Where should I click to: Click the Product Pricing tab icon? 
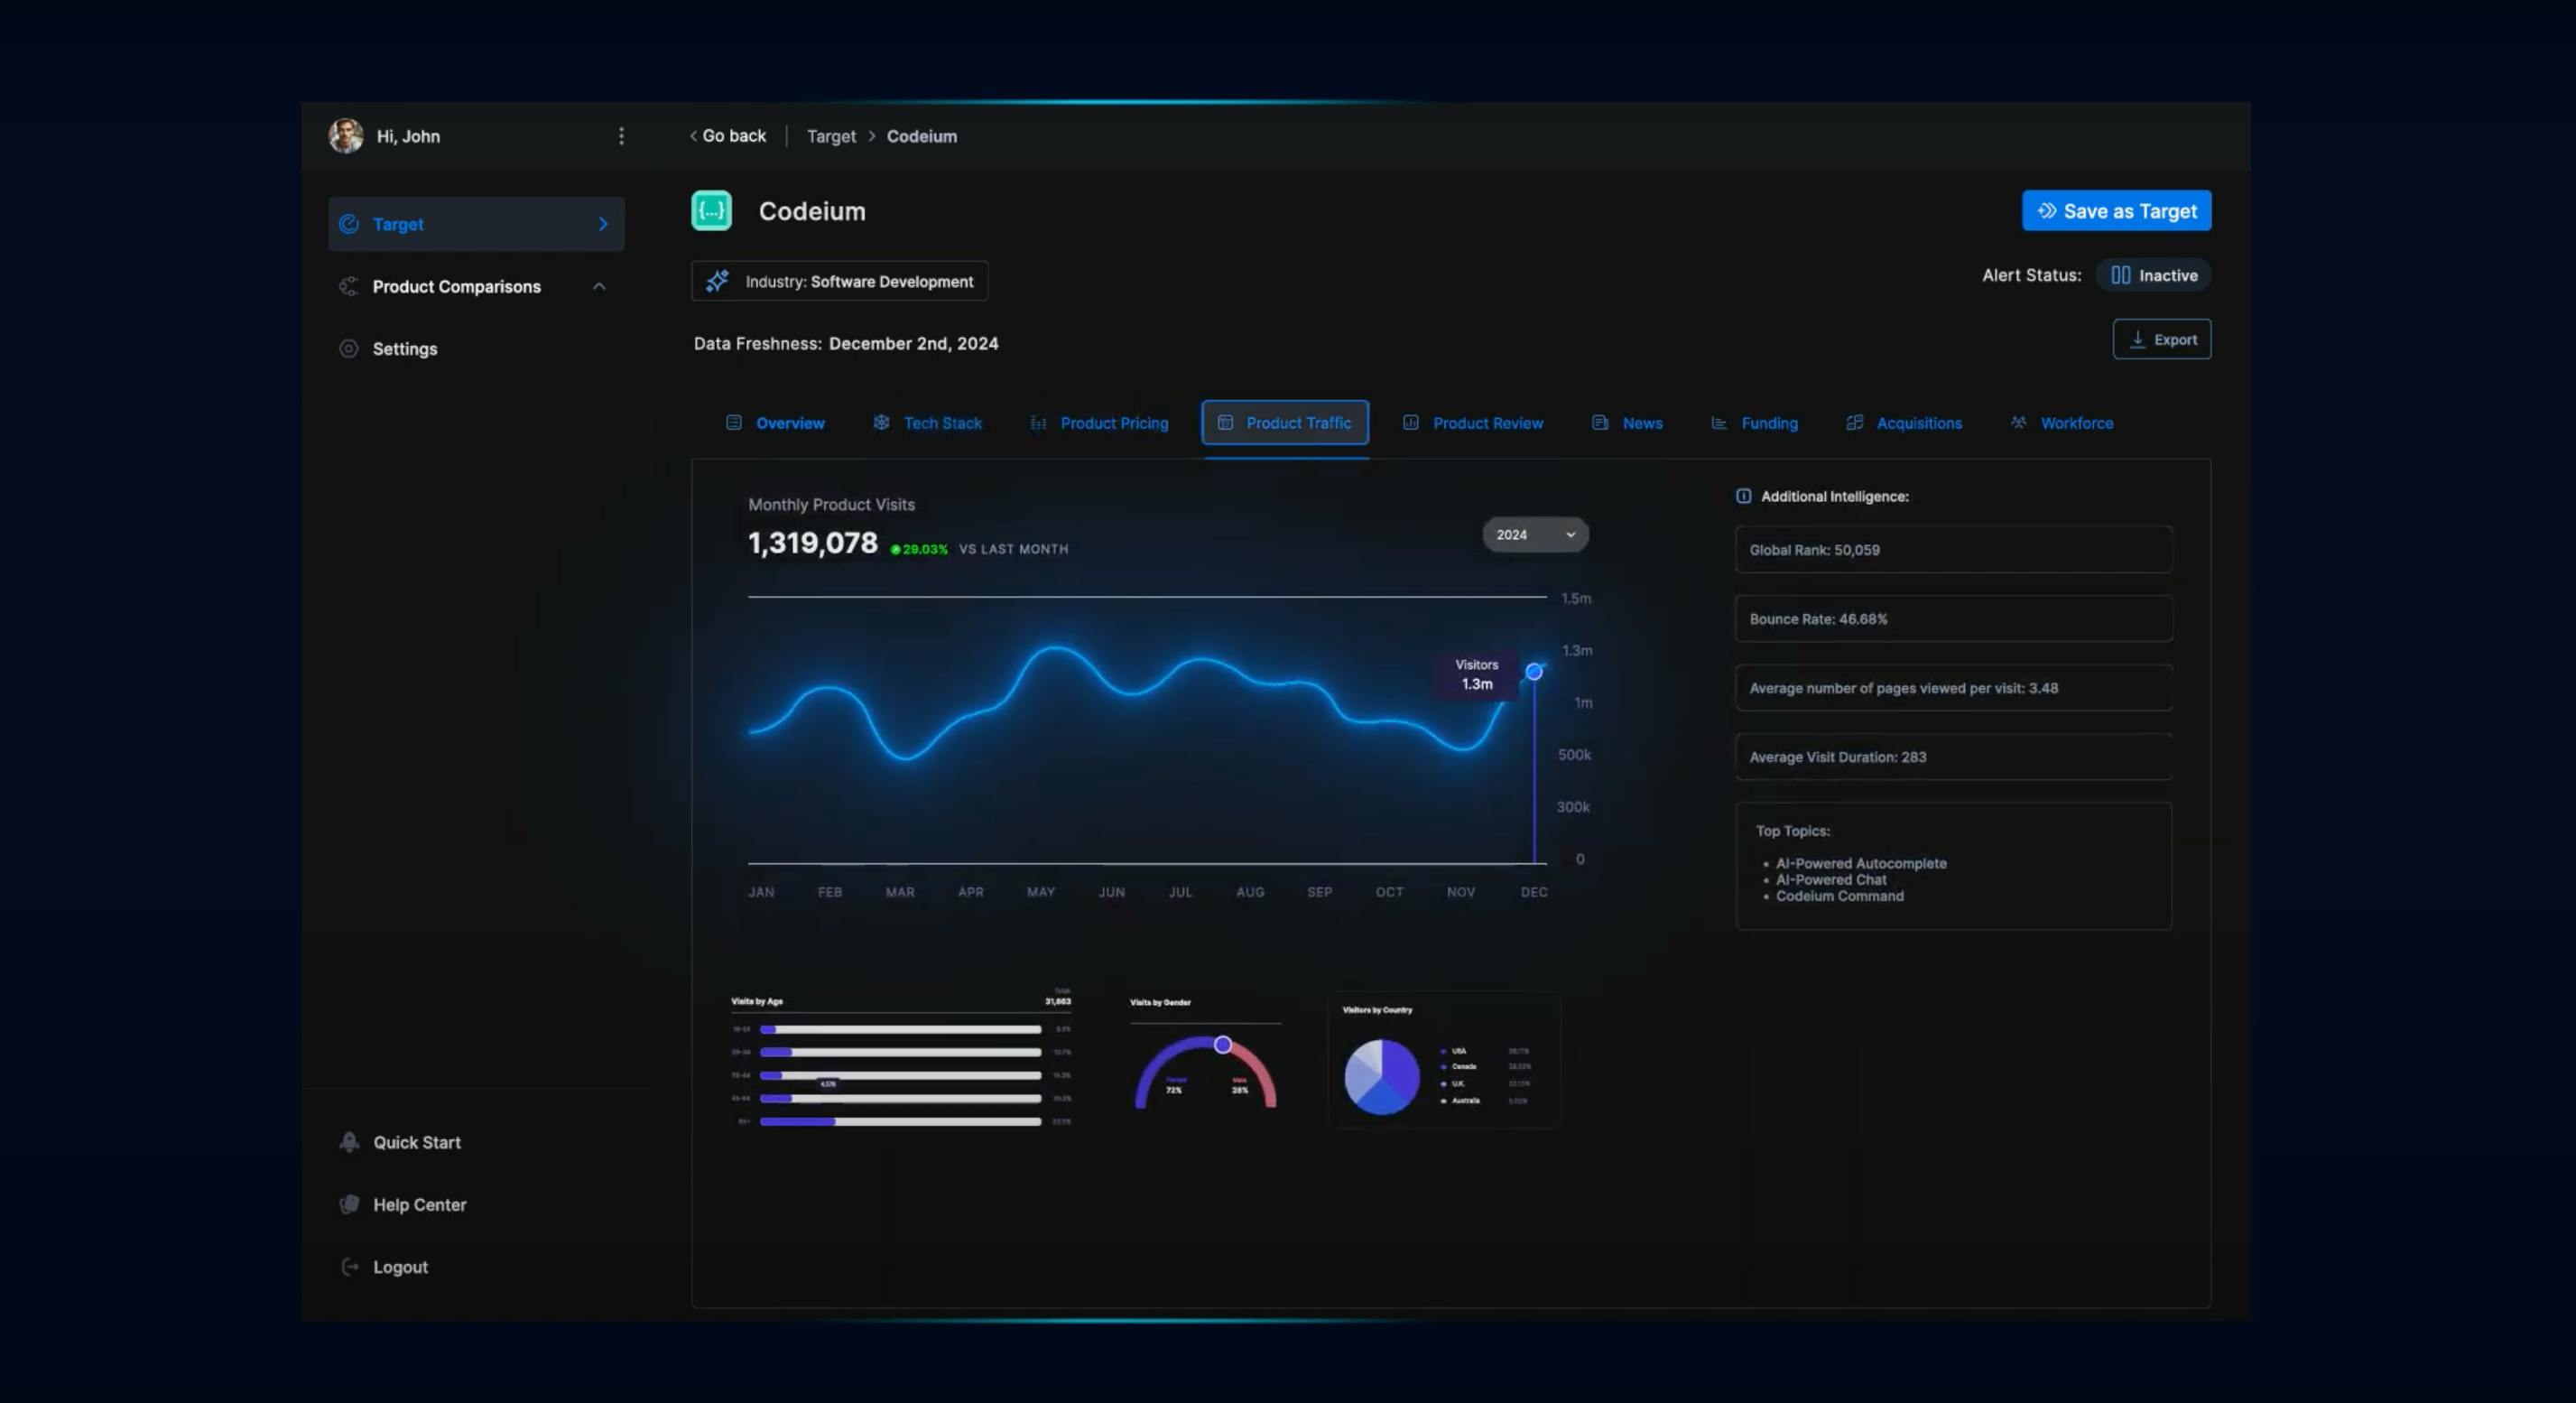click(x=1038, y=423)
